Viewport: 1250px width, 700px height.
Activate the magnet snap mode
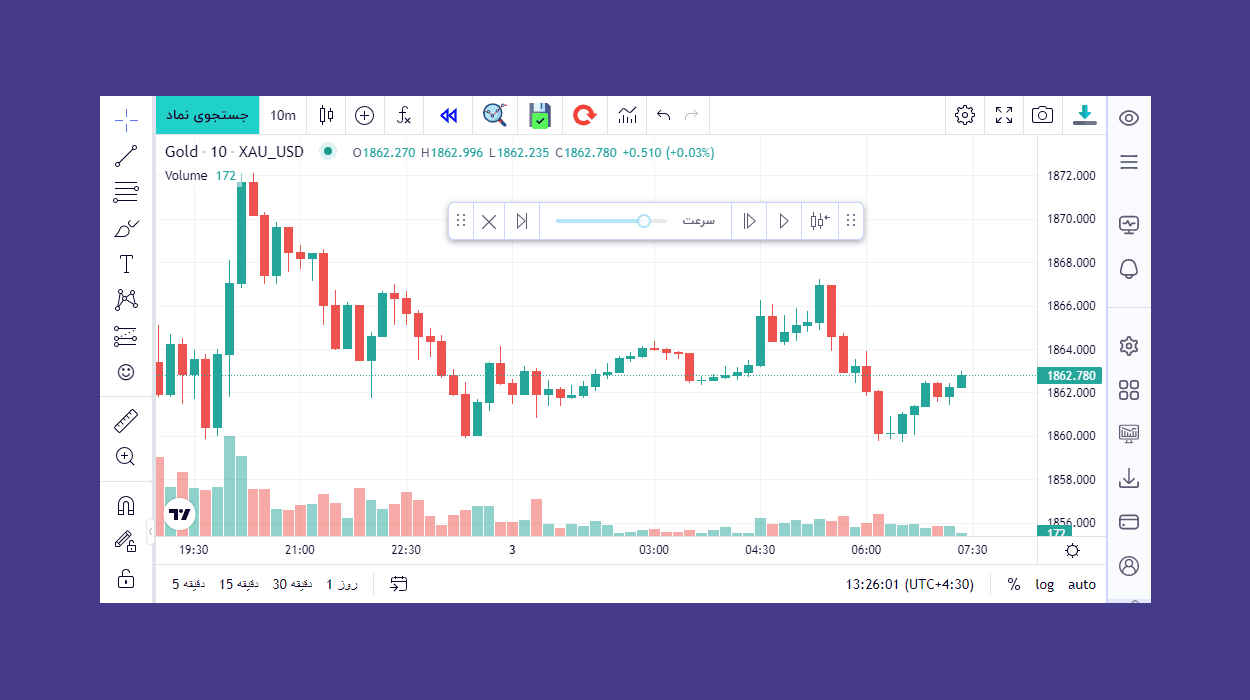pyautogui.click(x=126, y=506)
